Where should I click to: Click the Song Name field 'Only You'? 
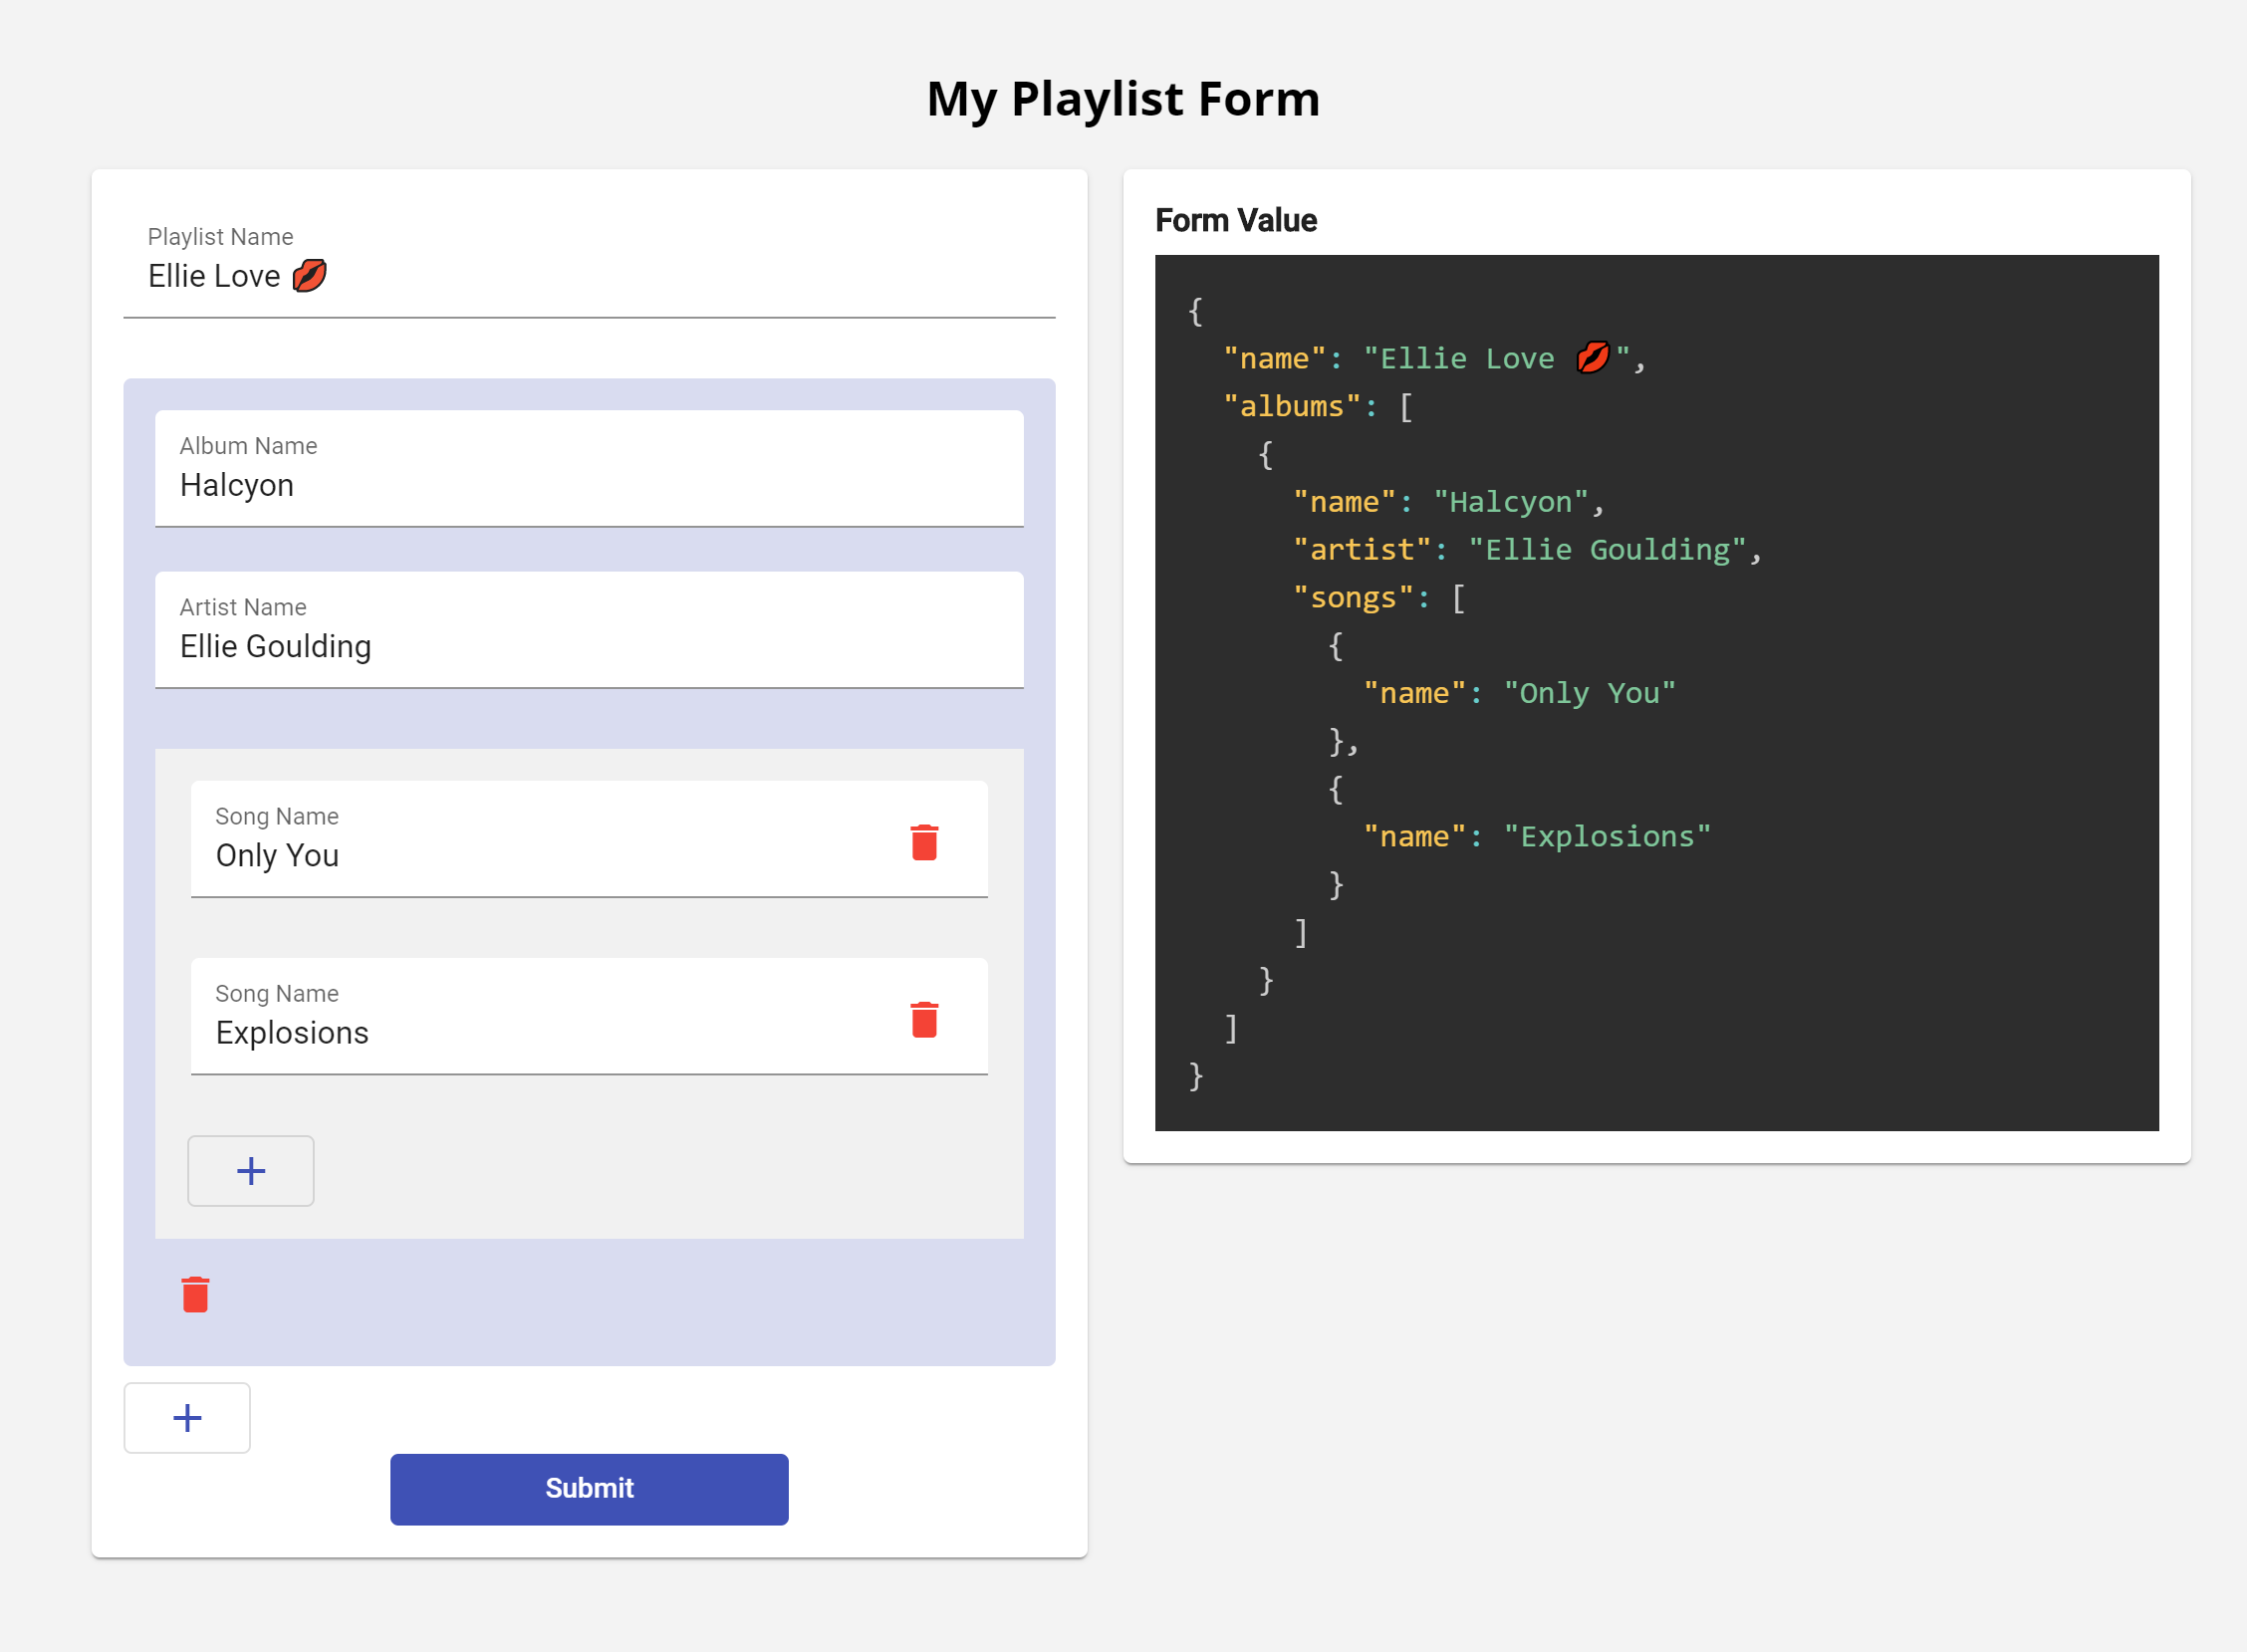pyautogui.click(x=540, y=856)
